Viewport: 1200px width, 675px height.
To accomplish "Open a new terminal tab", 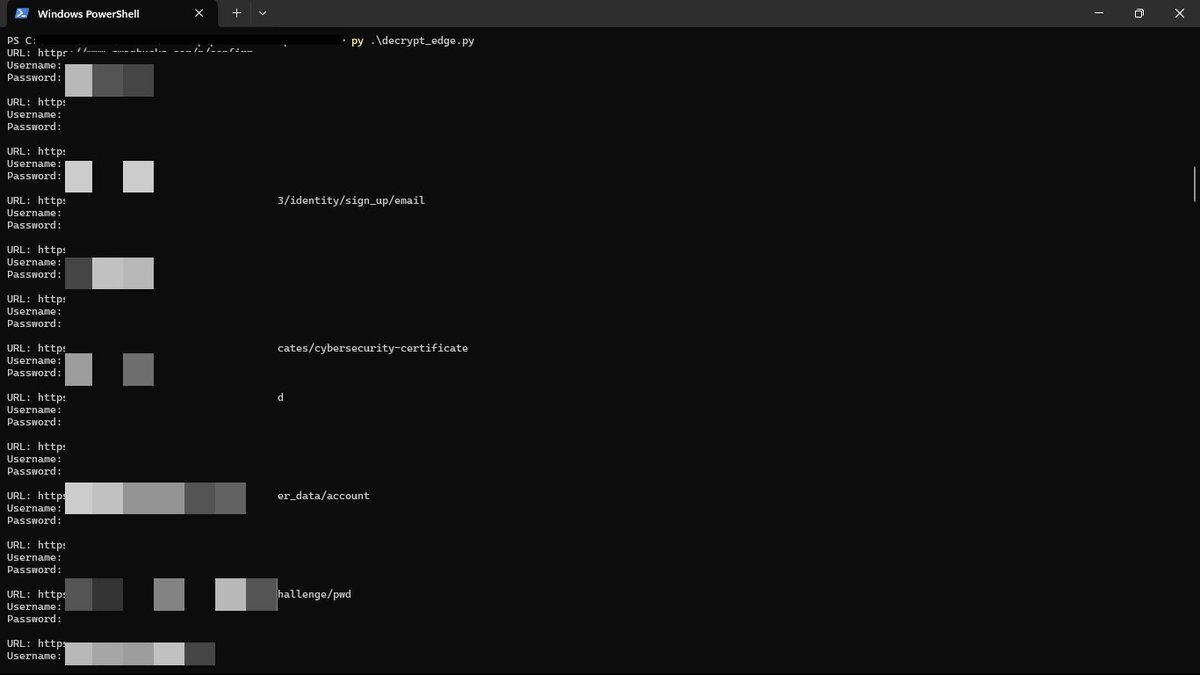I will pos(237,14).
